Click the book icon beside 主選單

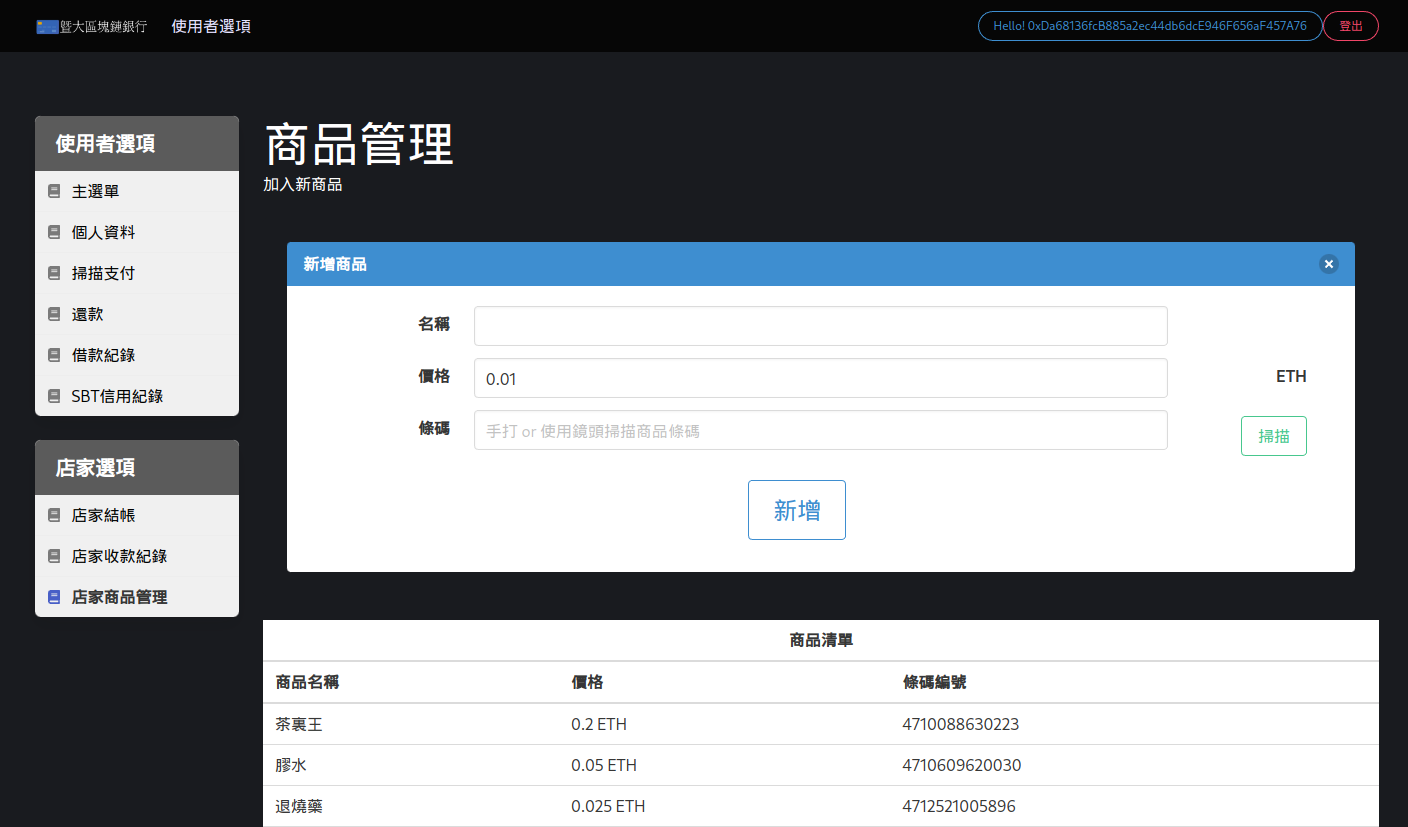pos(54,191)
